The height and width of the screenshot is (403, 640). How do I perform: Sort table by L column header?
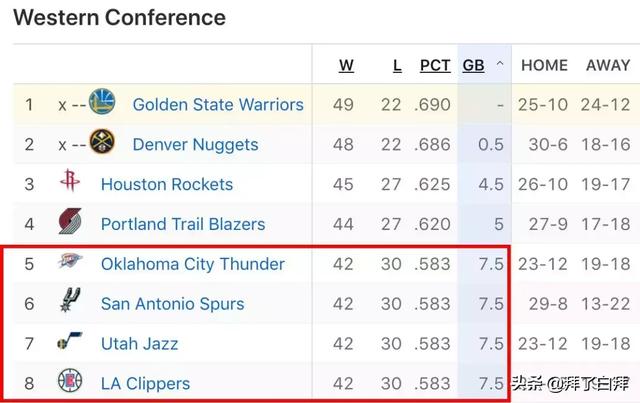pos(397,65)
